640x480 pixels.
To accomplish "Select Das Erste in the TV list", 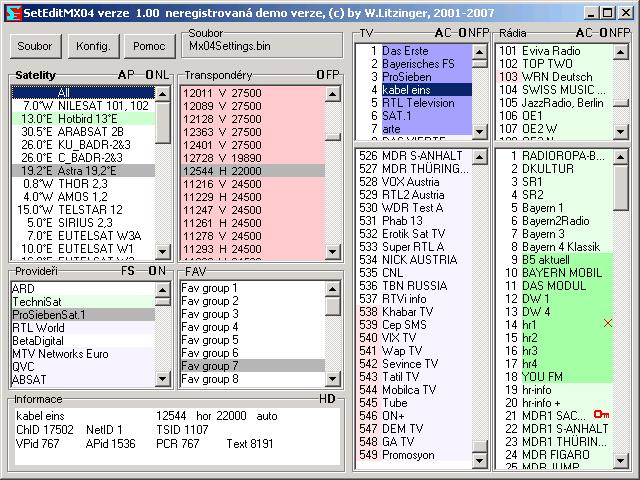I will [414, 51].
